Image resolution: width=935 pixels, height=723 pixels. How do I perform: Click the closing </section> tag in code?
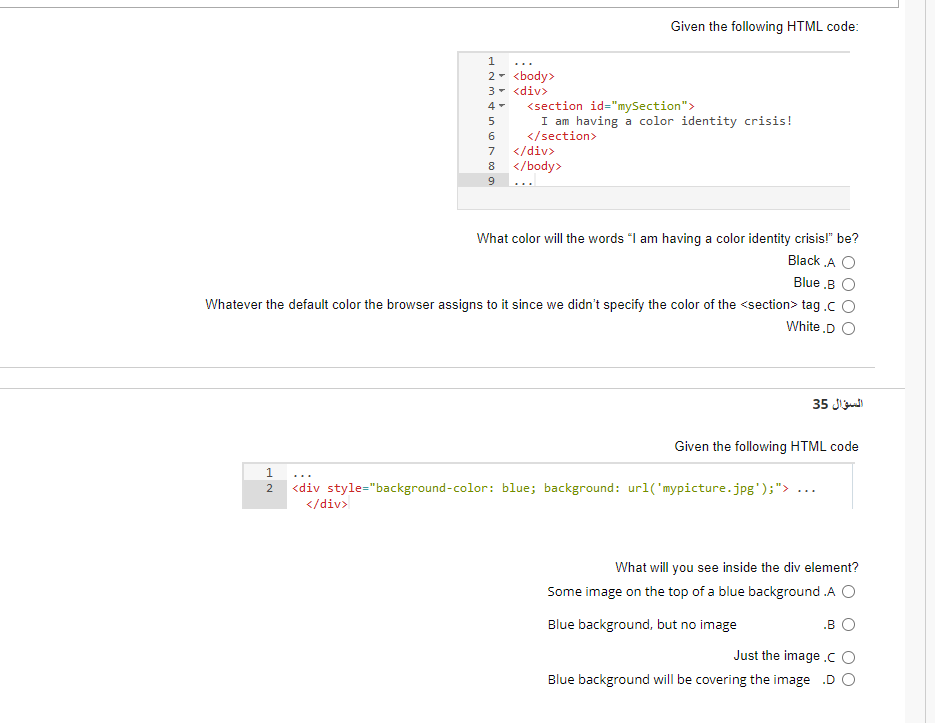tap(561, 136)
